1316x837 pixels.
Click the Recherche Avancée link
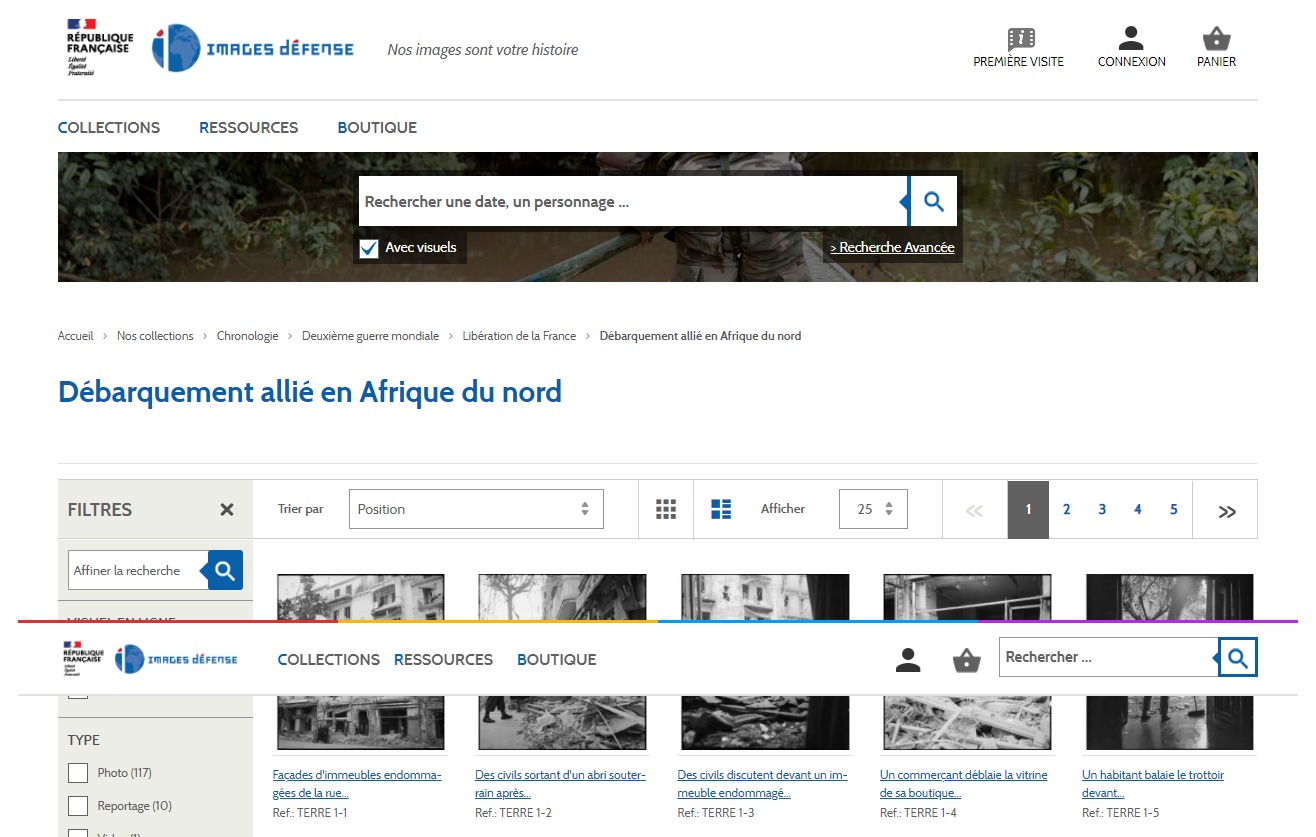(x=892, y=247)
